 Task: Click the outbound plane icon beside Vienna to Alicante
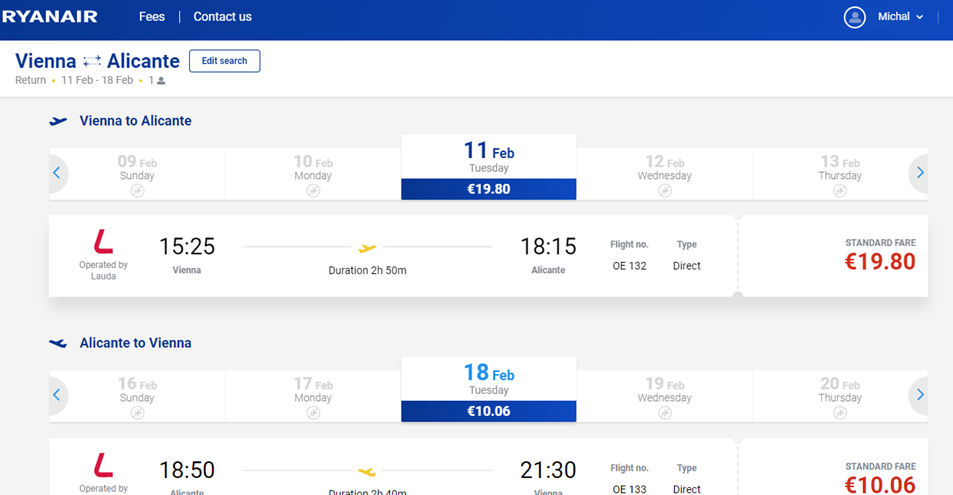(x=58, y=121)
